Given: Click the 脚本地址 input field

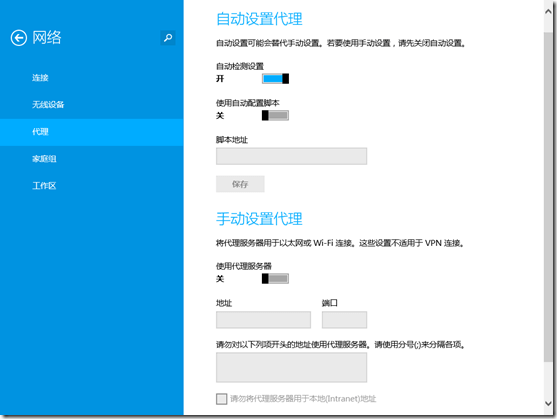Looking at the screenshot, I should point(291,156).
